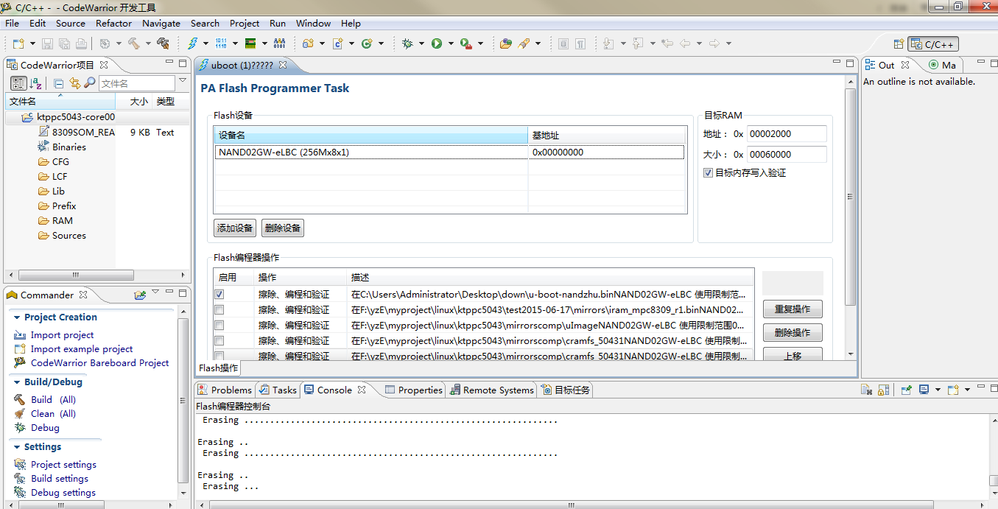This screenshot has height=509, width=998.
Task: Click the console Display Selected Console icon
Action: coord(924,390)
